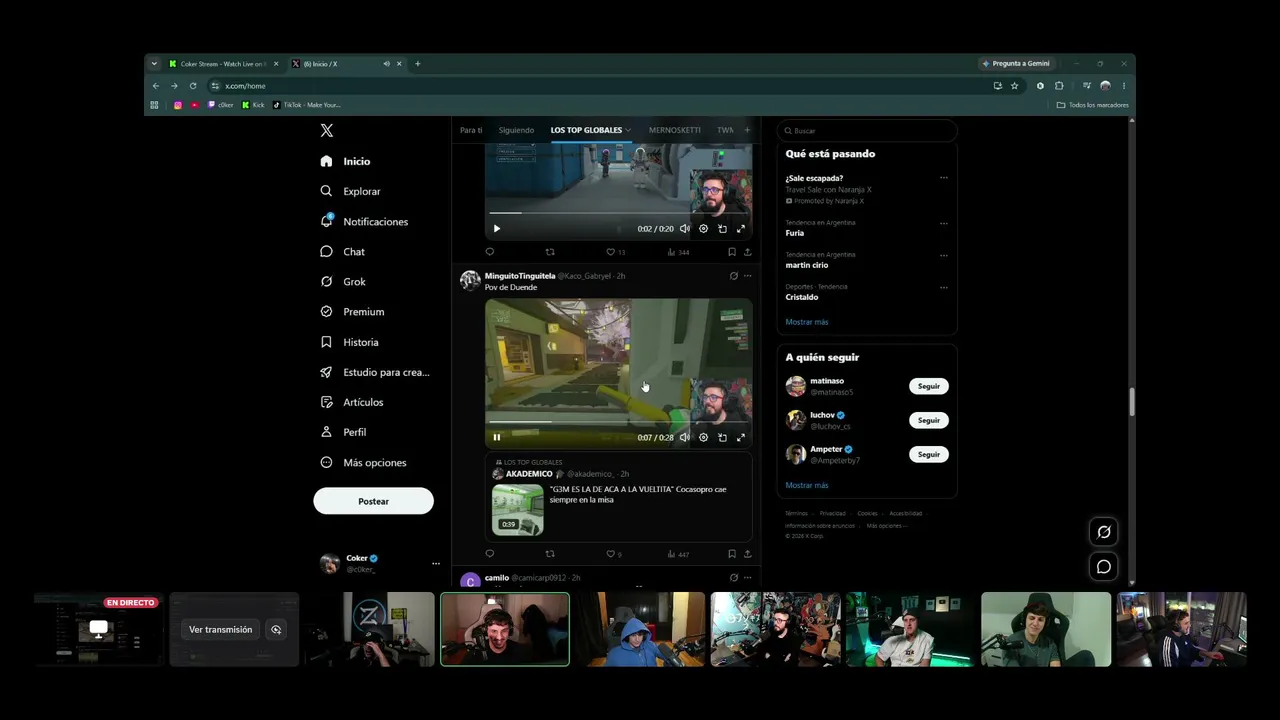The width and height of the screenshot is (1280, 720).
Task: Open more options for Furia trend
Action: 943,223
